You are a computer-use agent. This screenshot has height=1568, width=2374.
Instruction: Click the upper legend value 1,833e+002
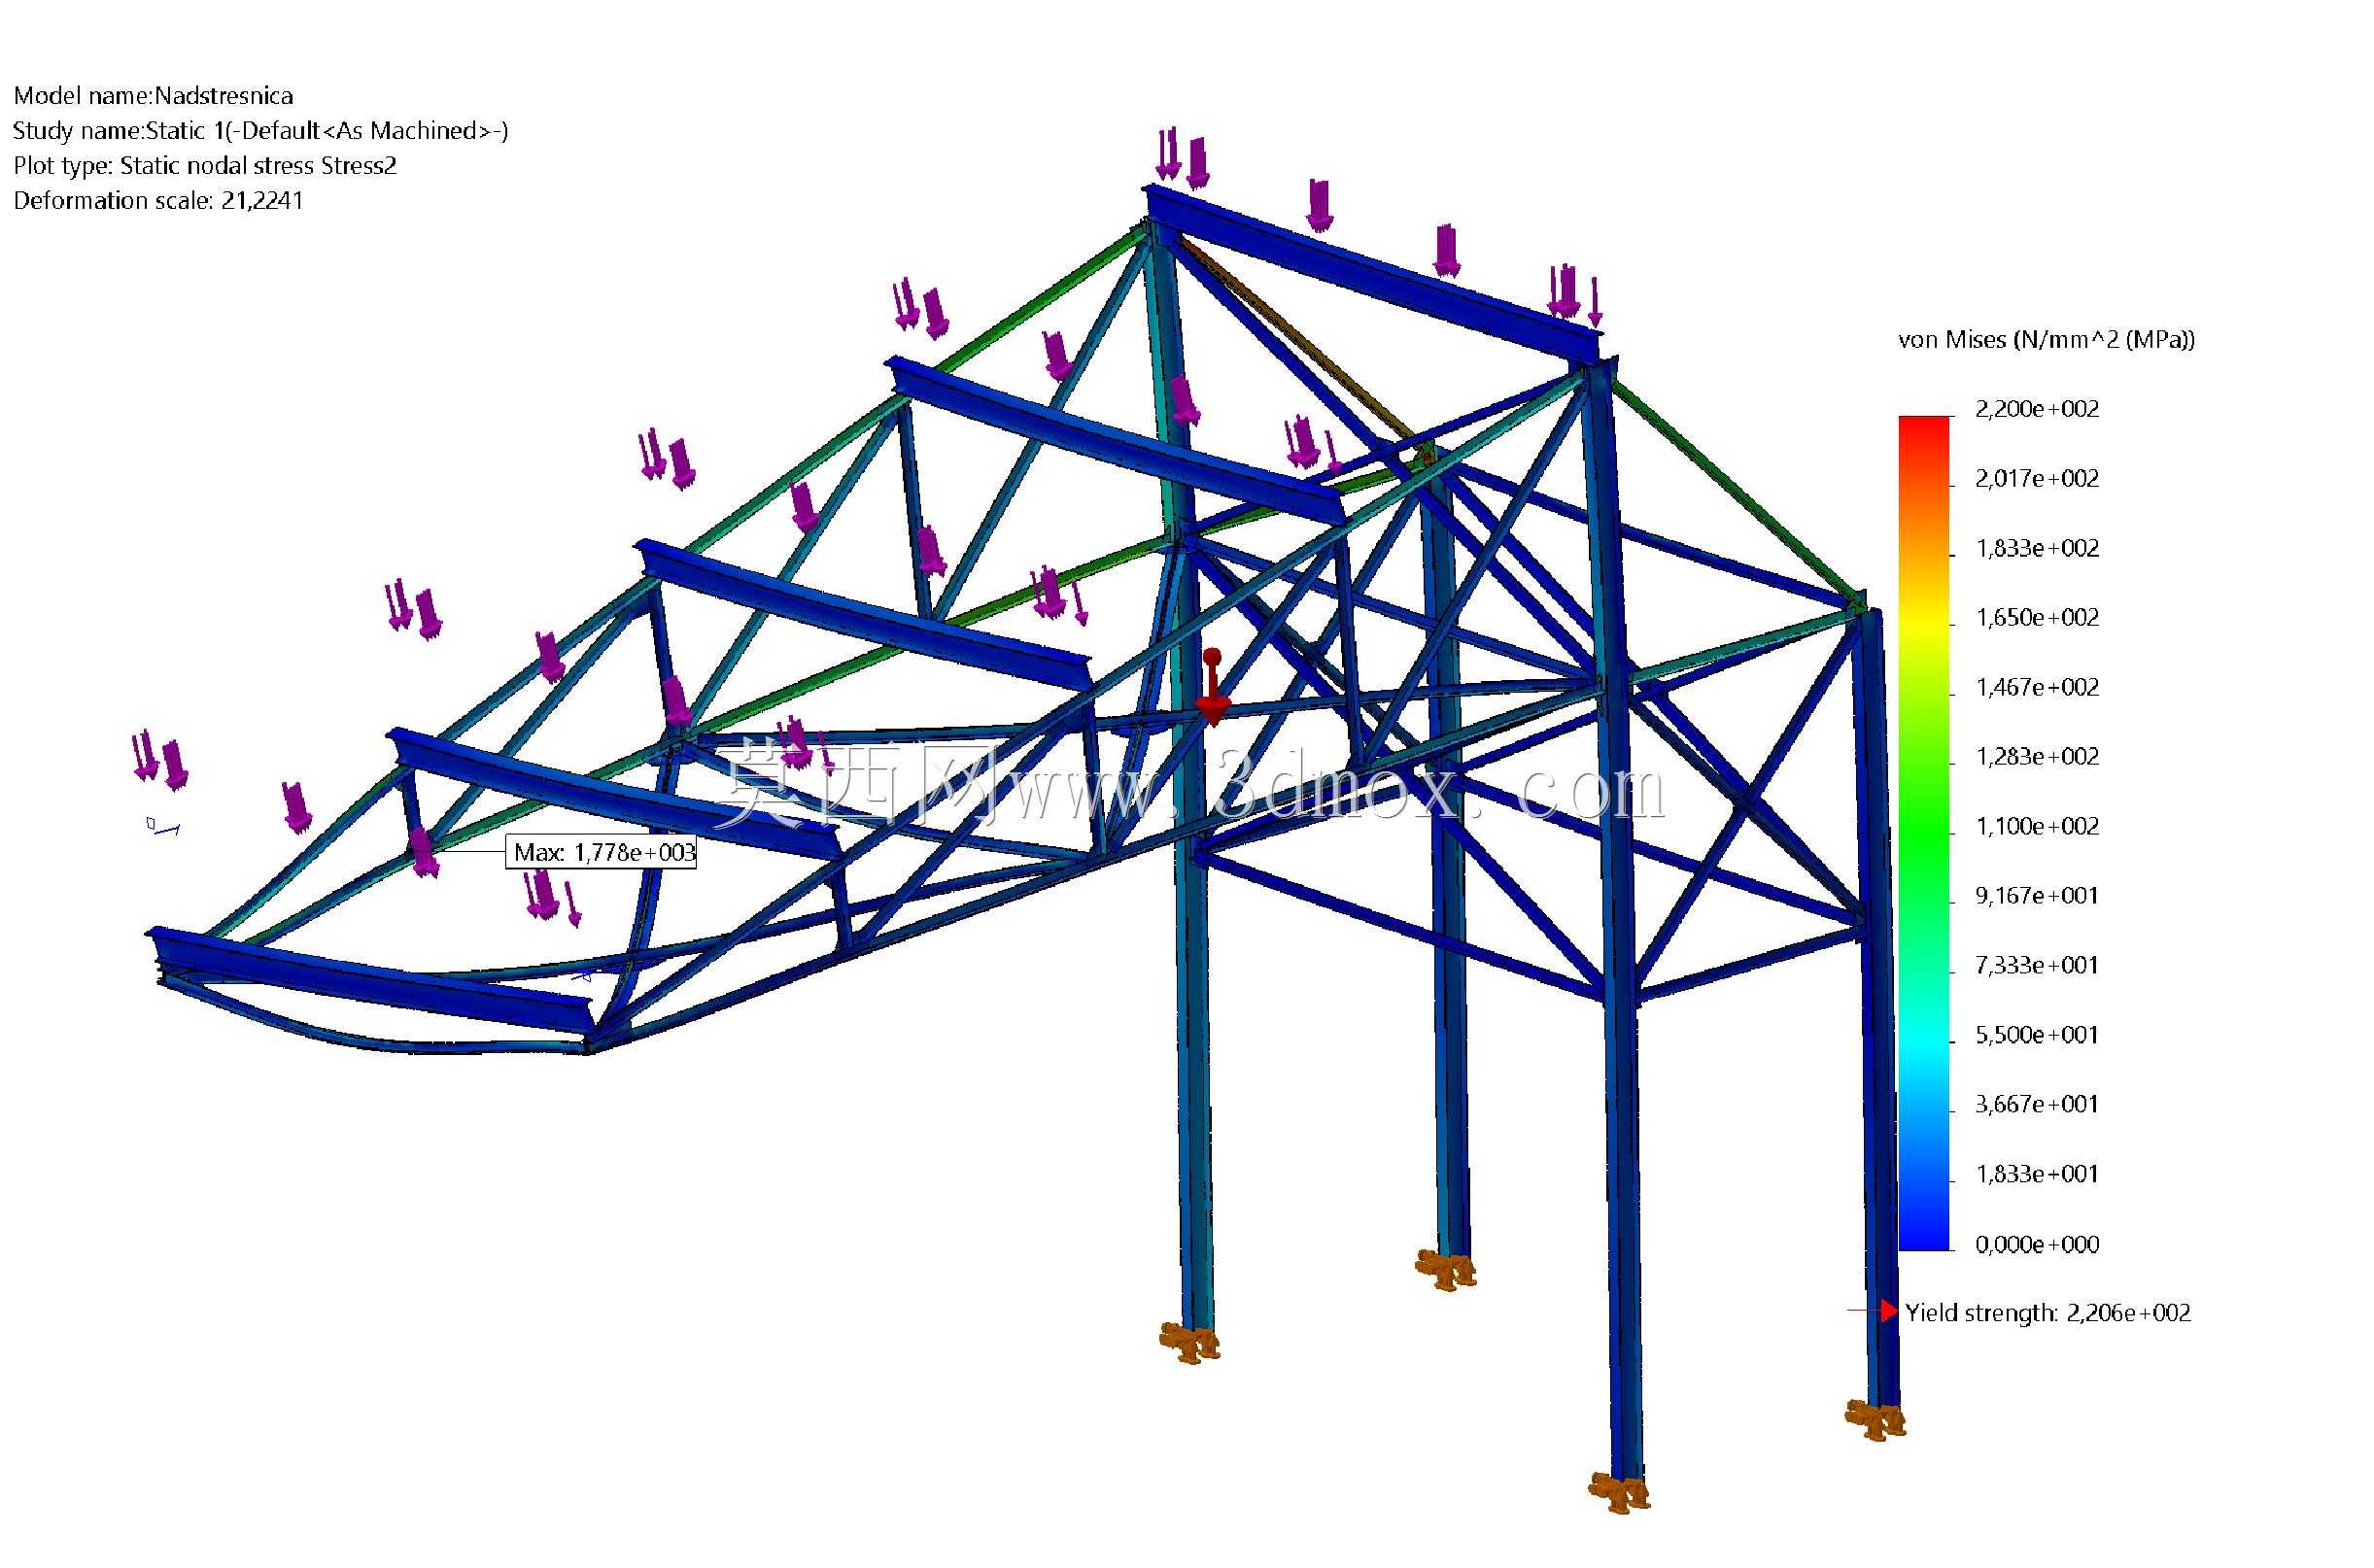2037,548
